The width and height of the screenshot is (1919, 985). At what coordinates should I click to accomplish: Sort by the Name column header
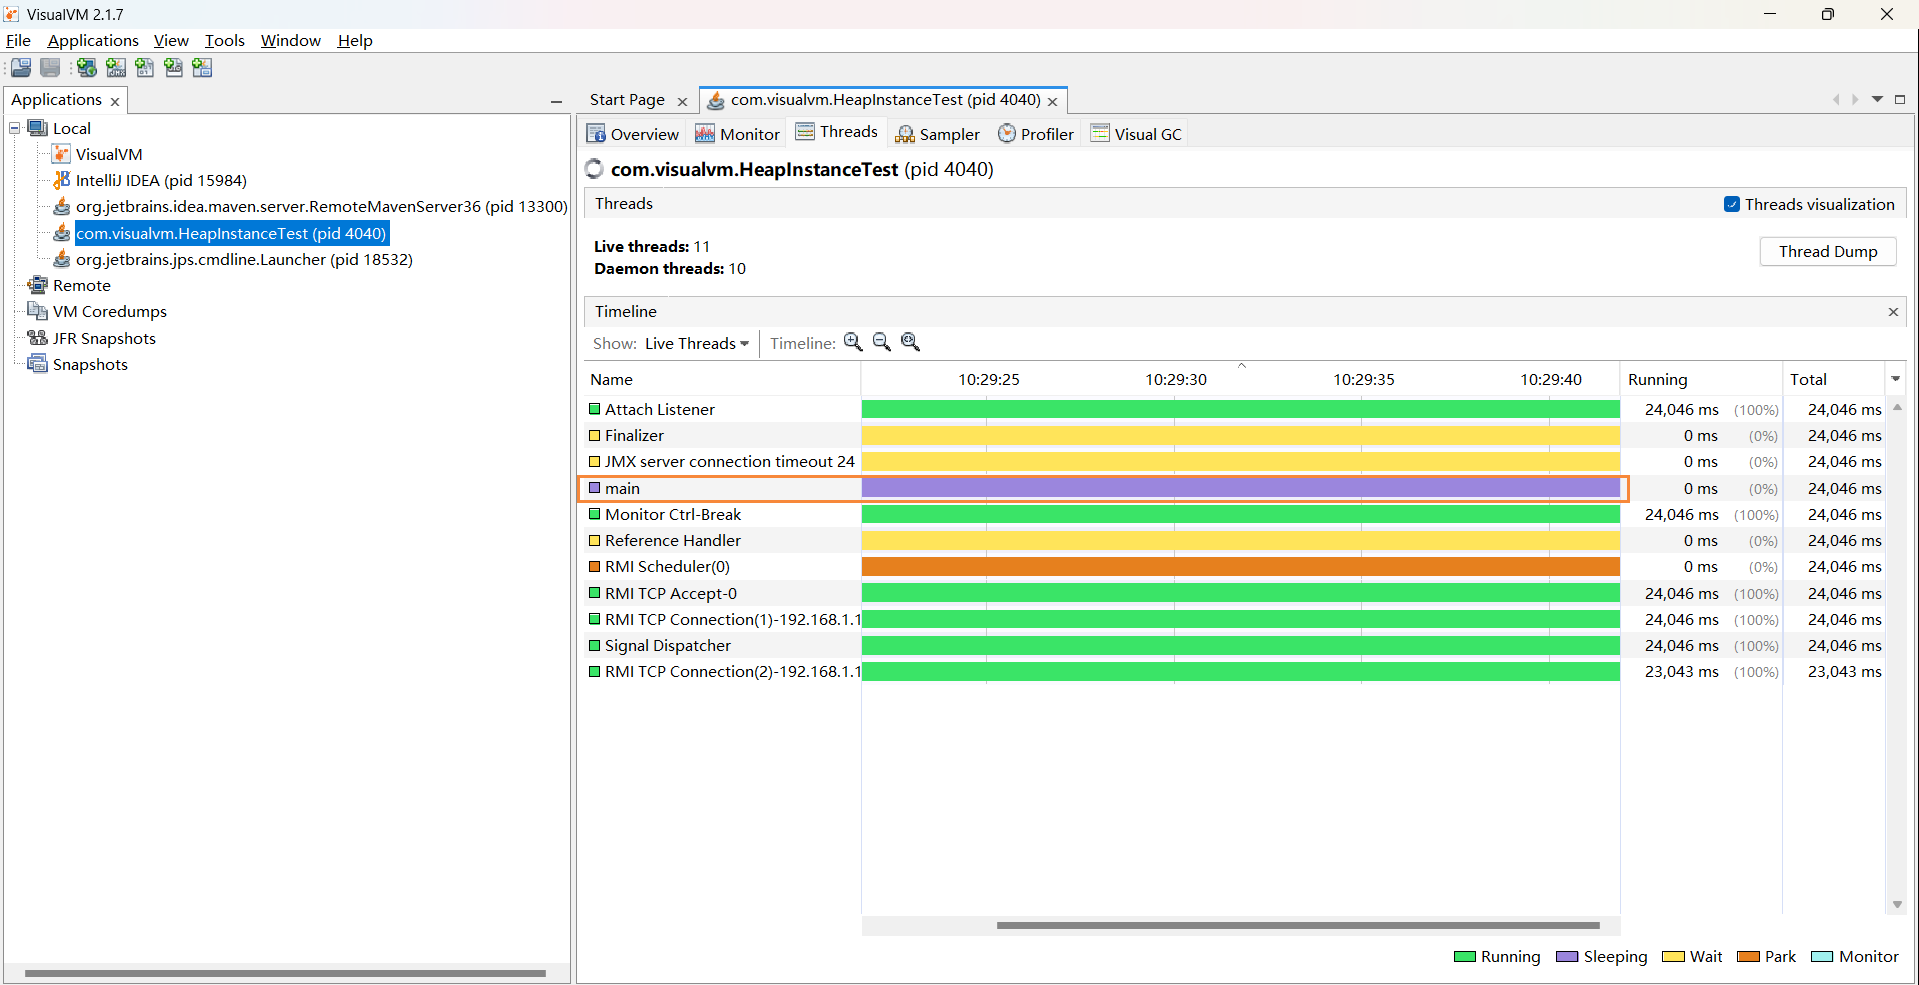[x=721, y=379]
